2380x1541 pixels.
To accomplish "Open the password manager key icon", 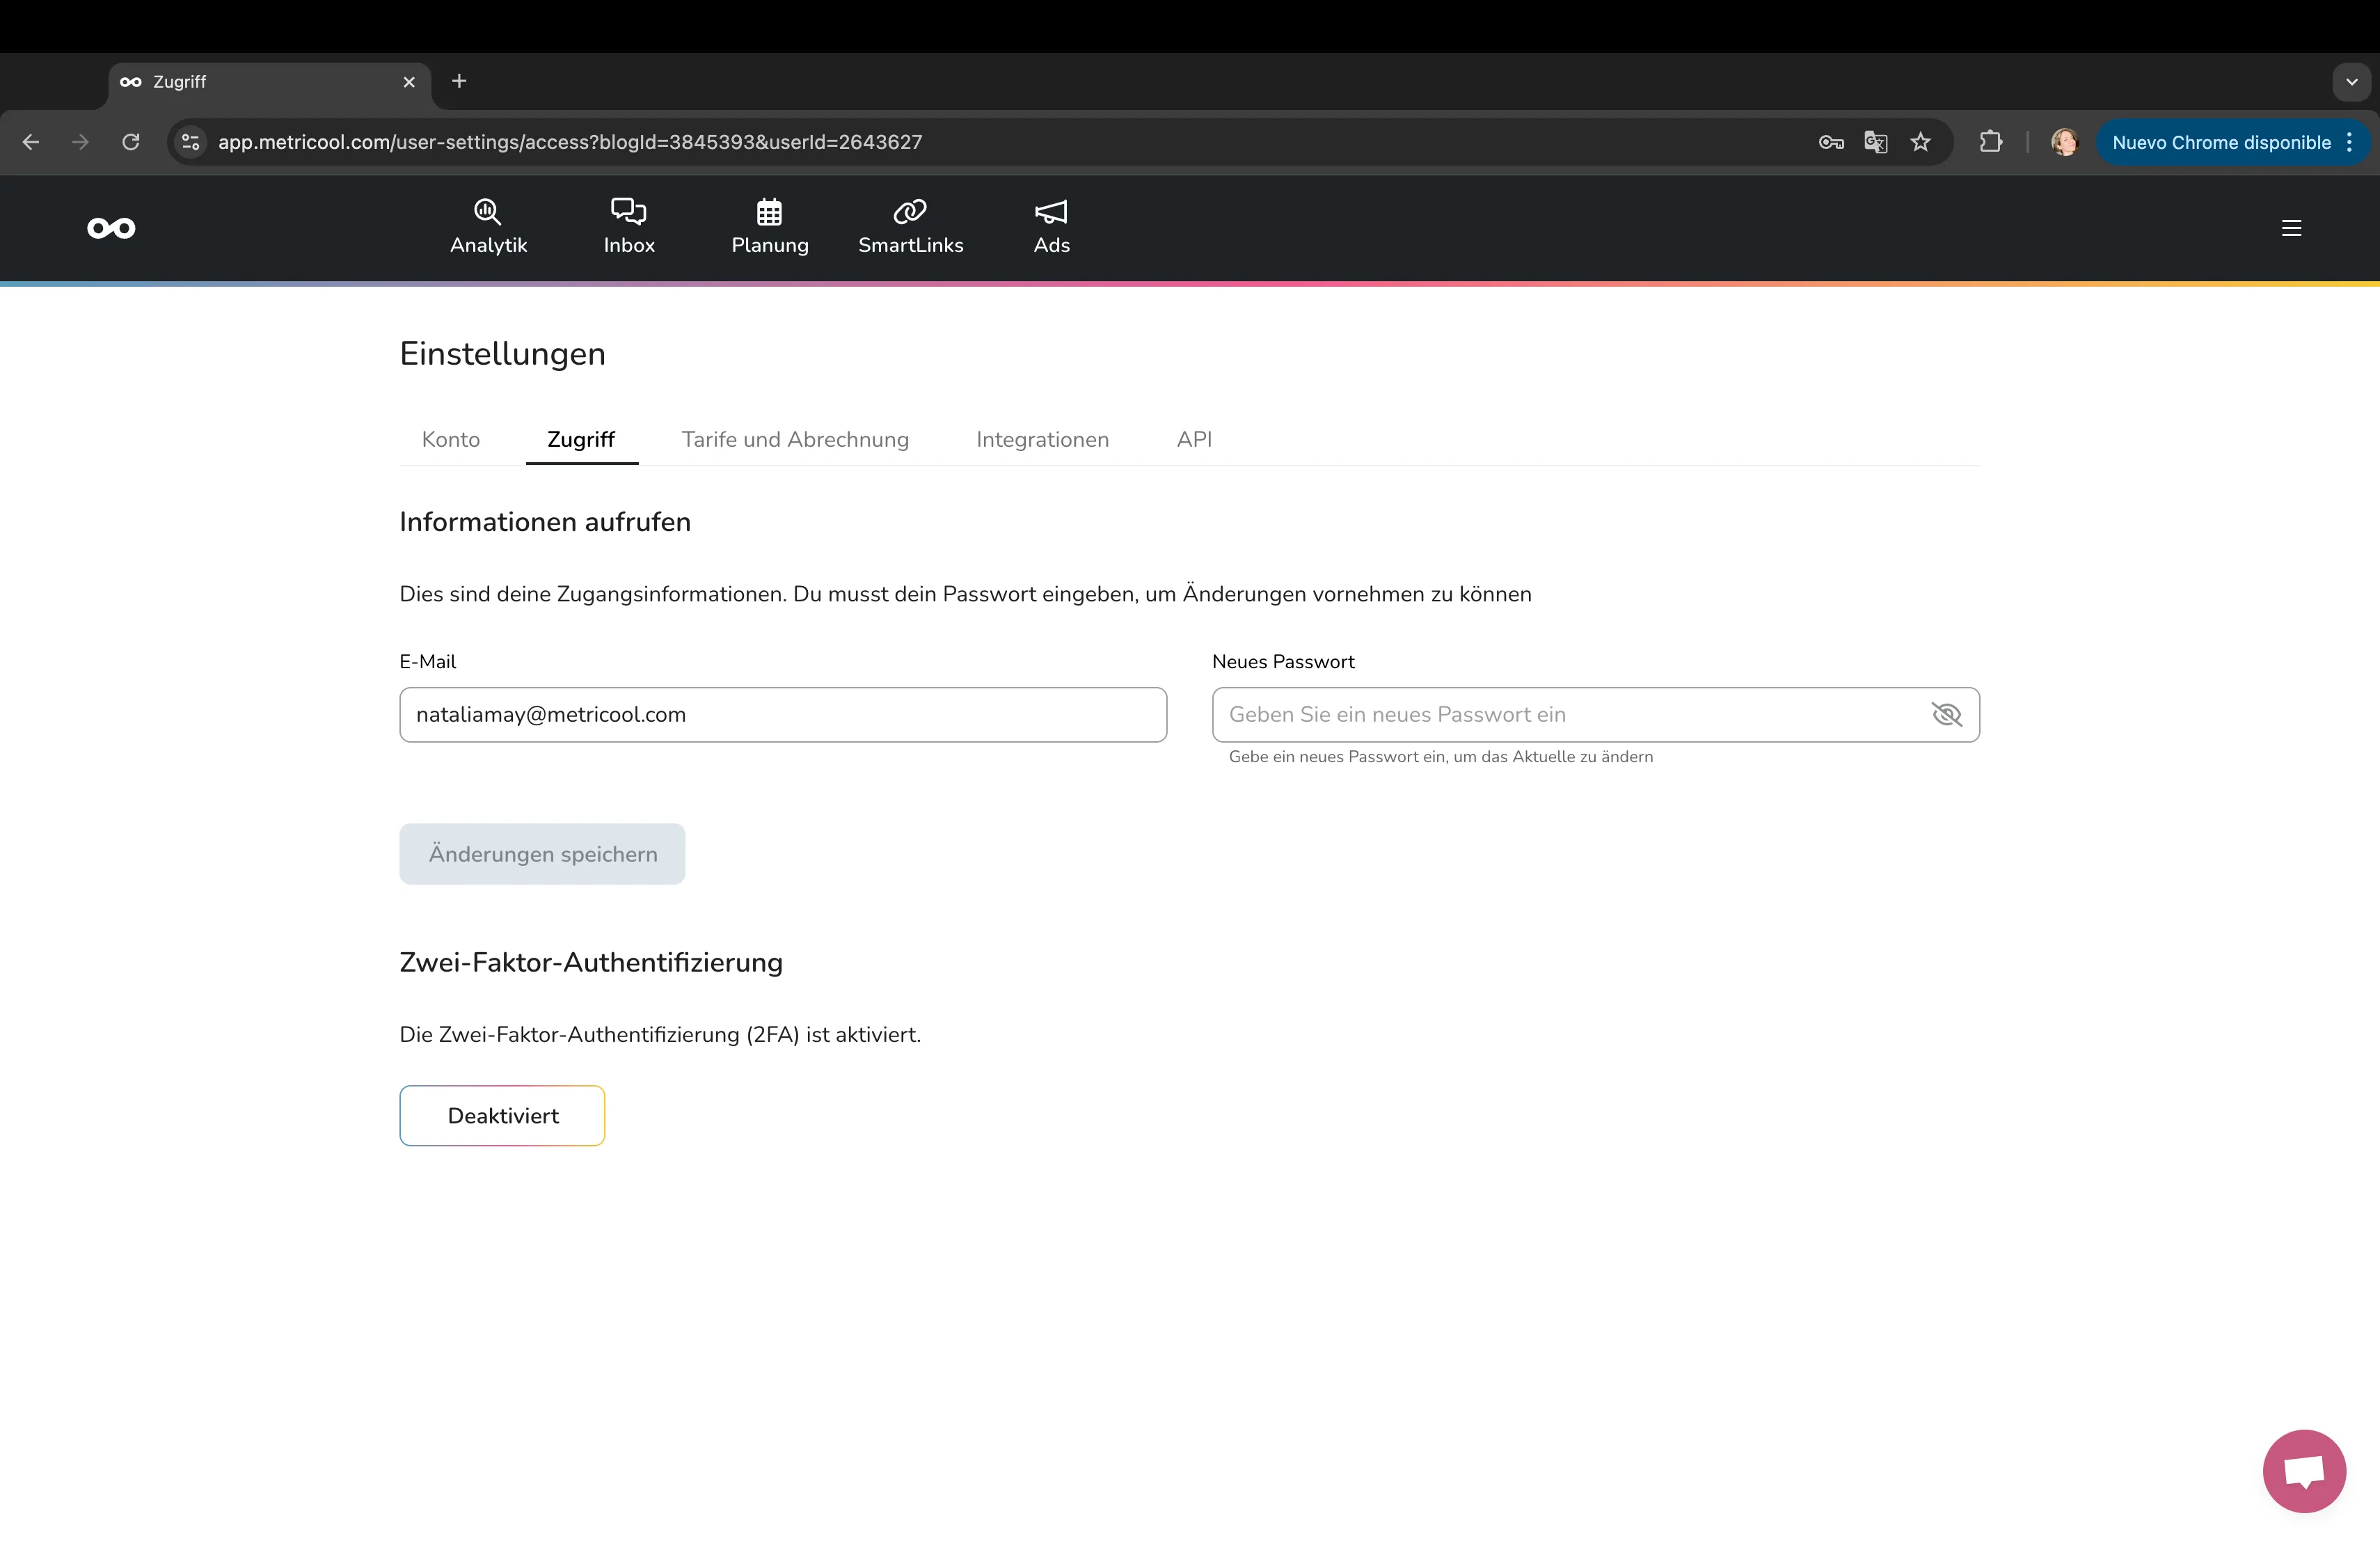I will point(1830,142).
